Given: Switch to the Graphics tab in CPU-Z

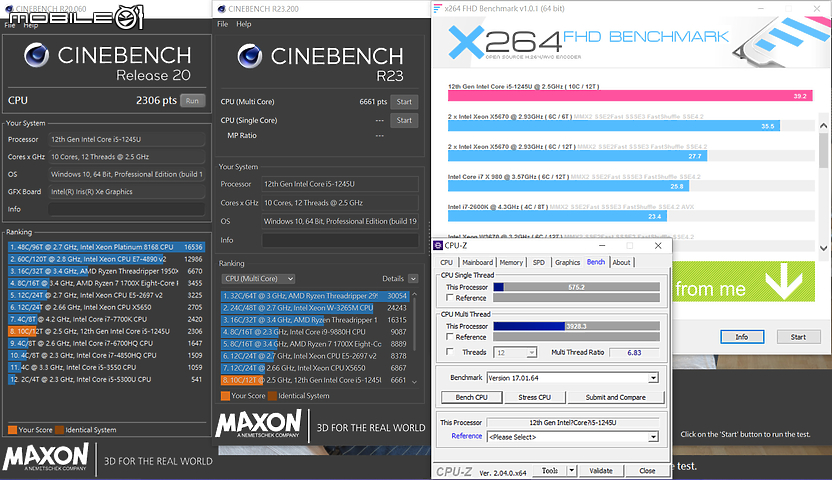Looking at the screenshot, I should click(567, 262).
